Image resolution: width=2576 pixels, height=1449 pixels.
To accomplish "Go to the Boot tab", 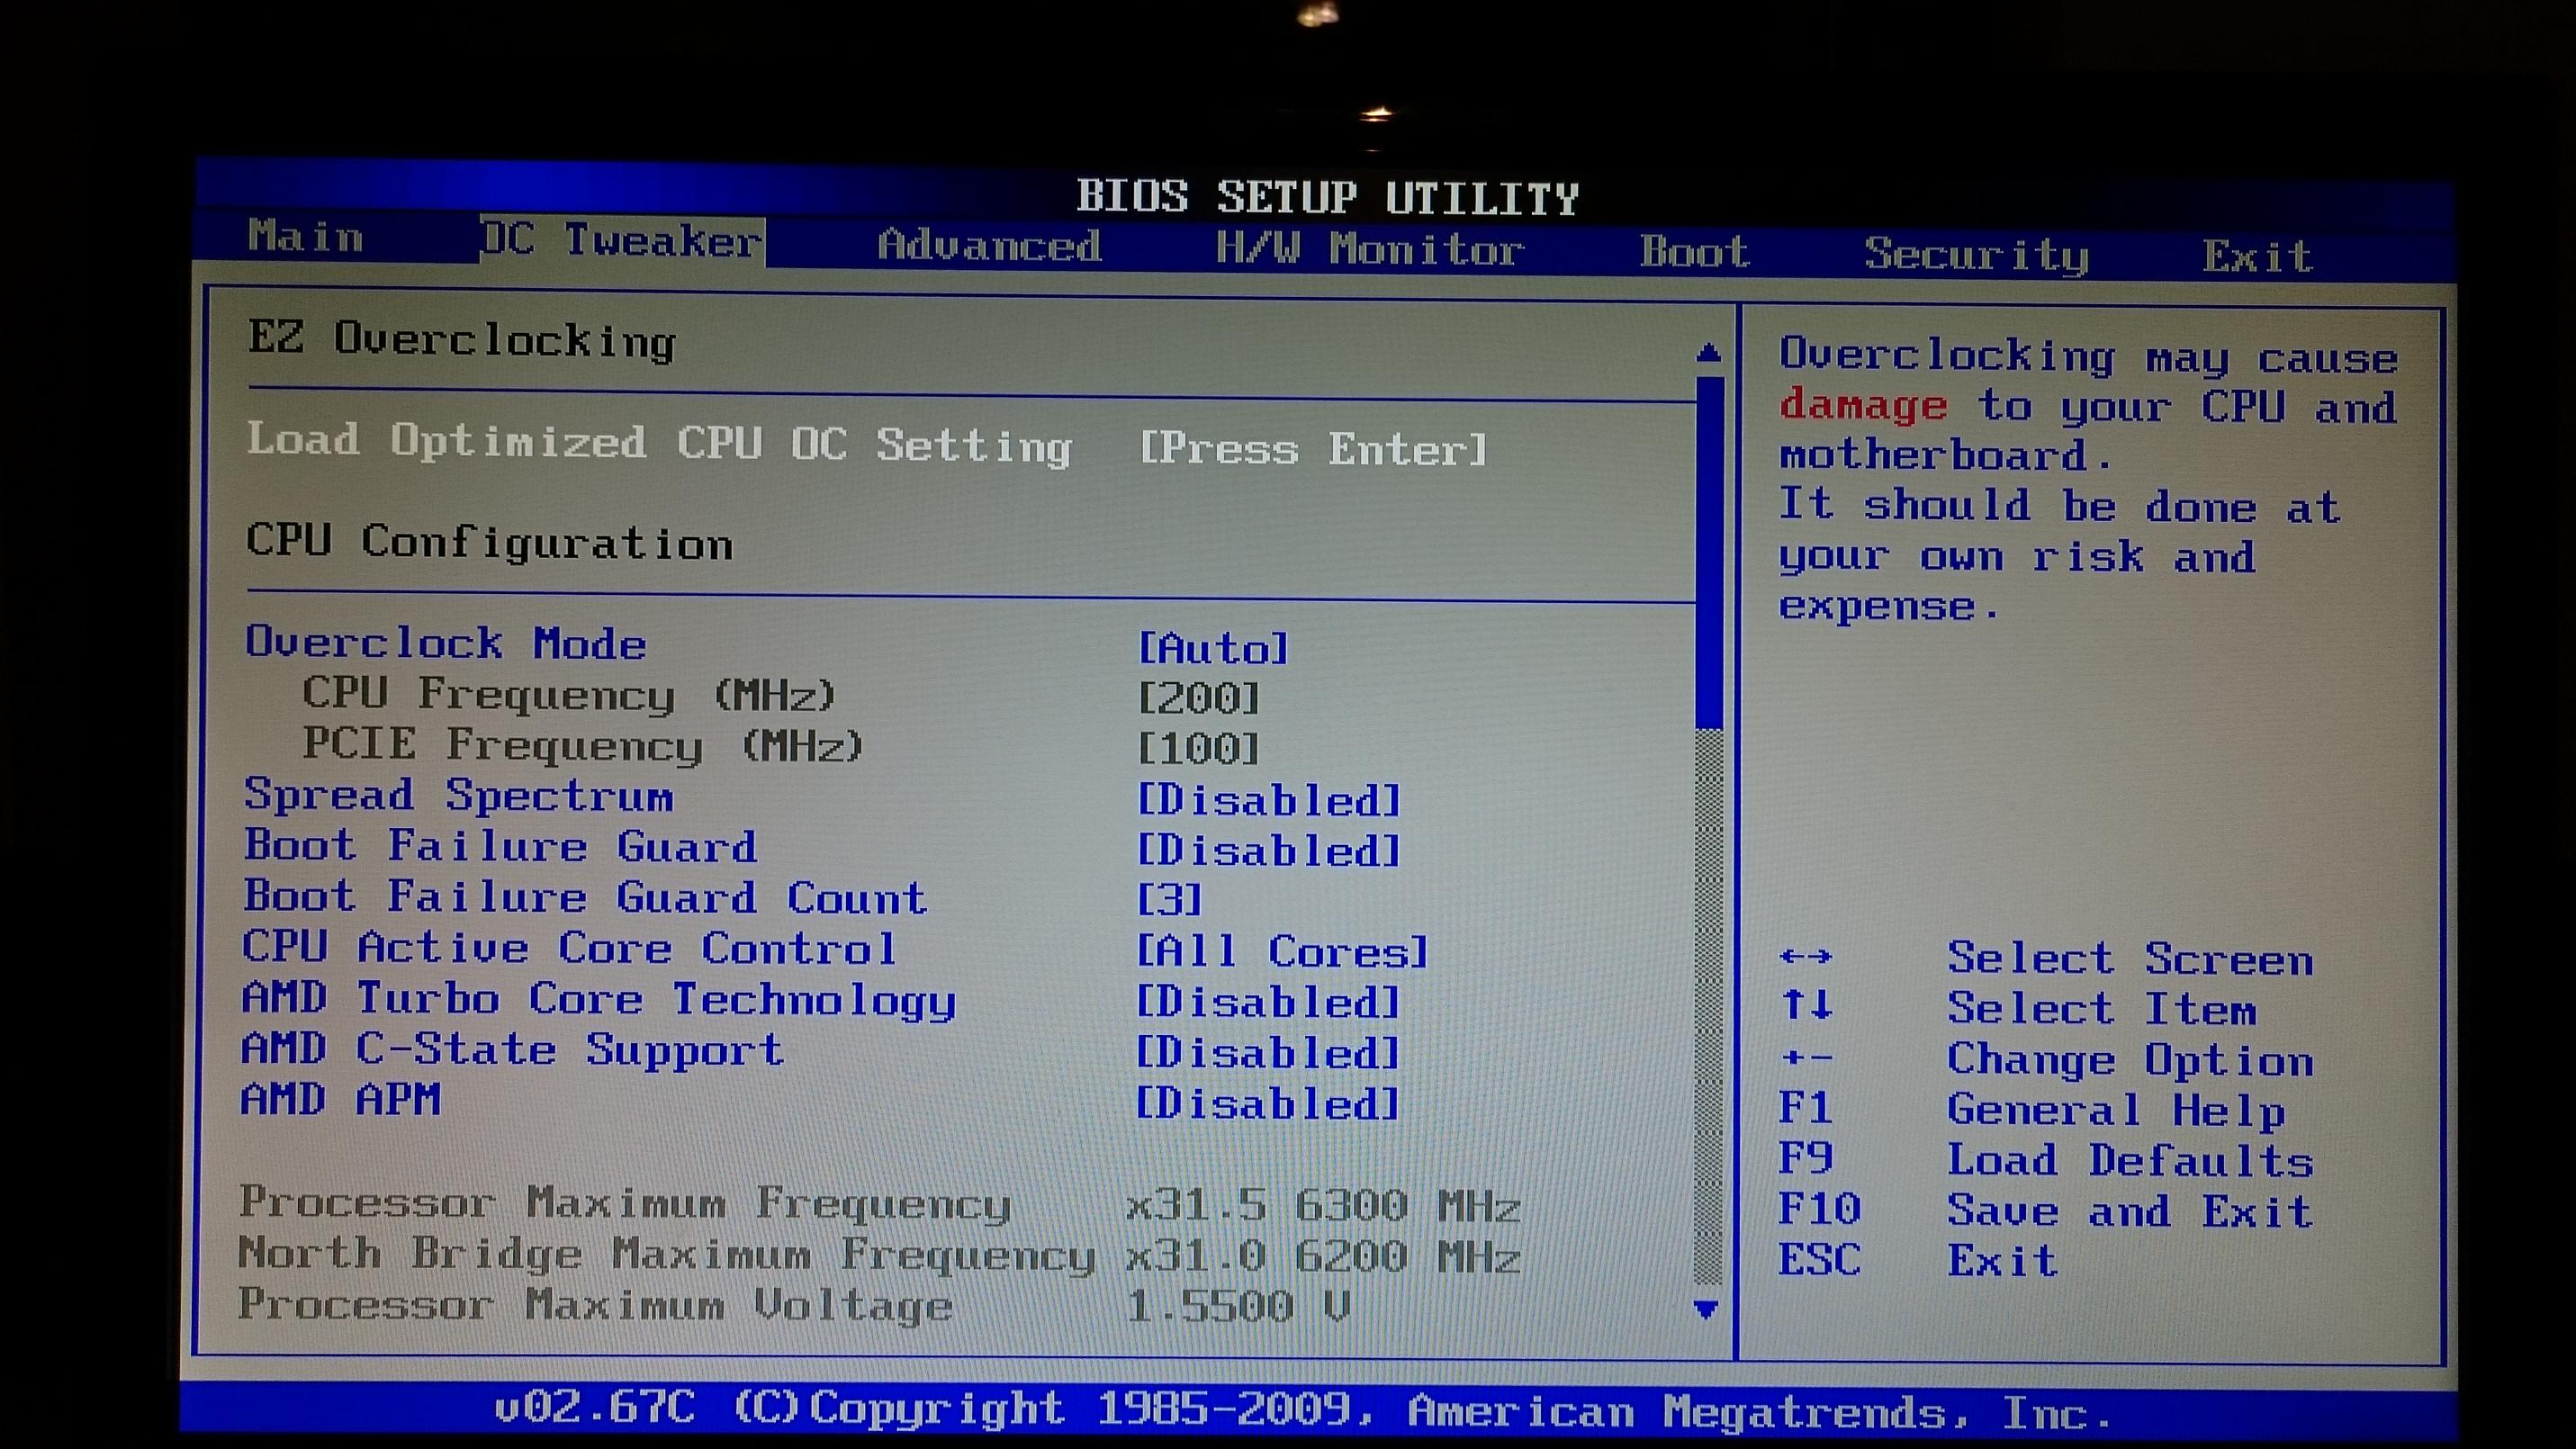I will click(1694, 252).
